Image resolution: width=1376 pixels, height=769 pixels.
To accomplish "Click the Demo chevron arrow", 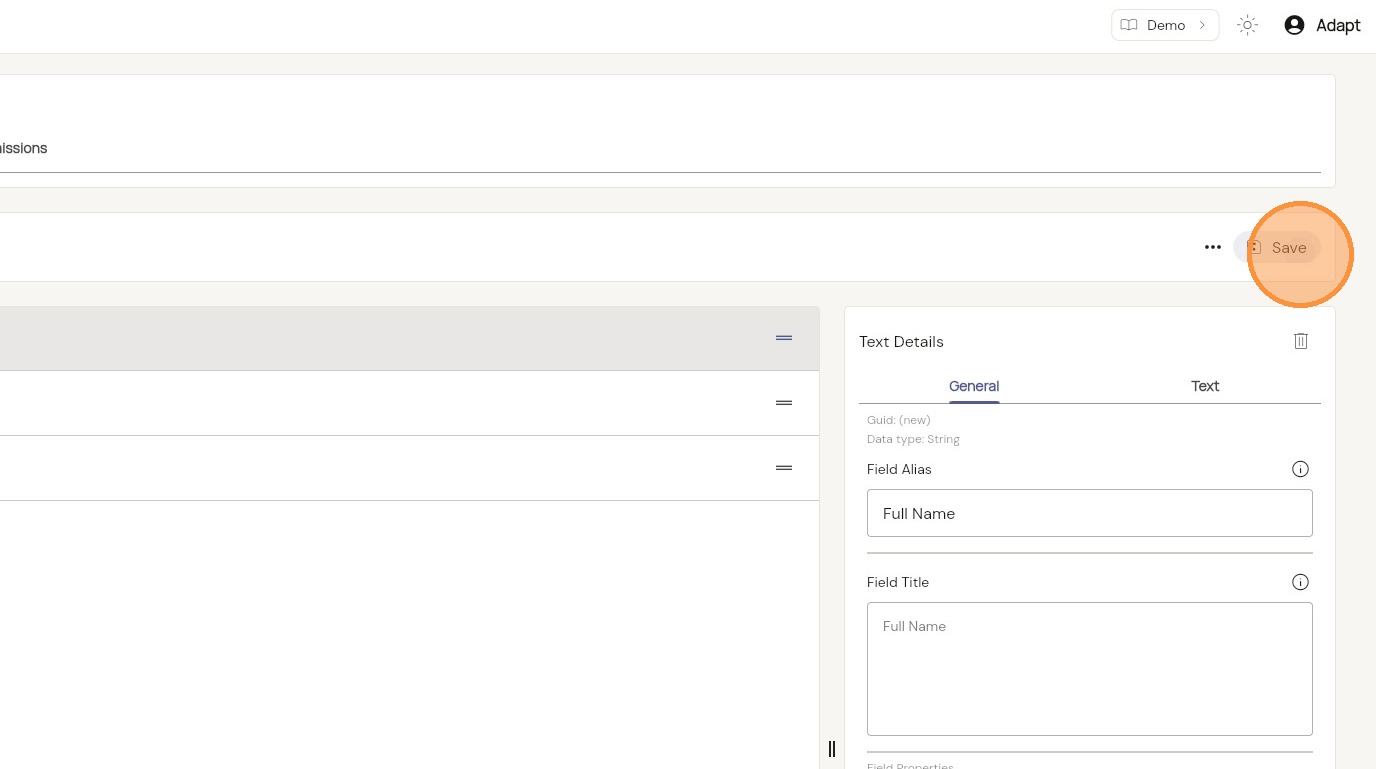I will click(x=1203, y=25).
